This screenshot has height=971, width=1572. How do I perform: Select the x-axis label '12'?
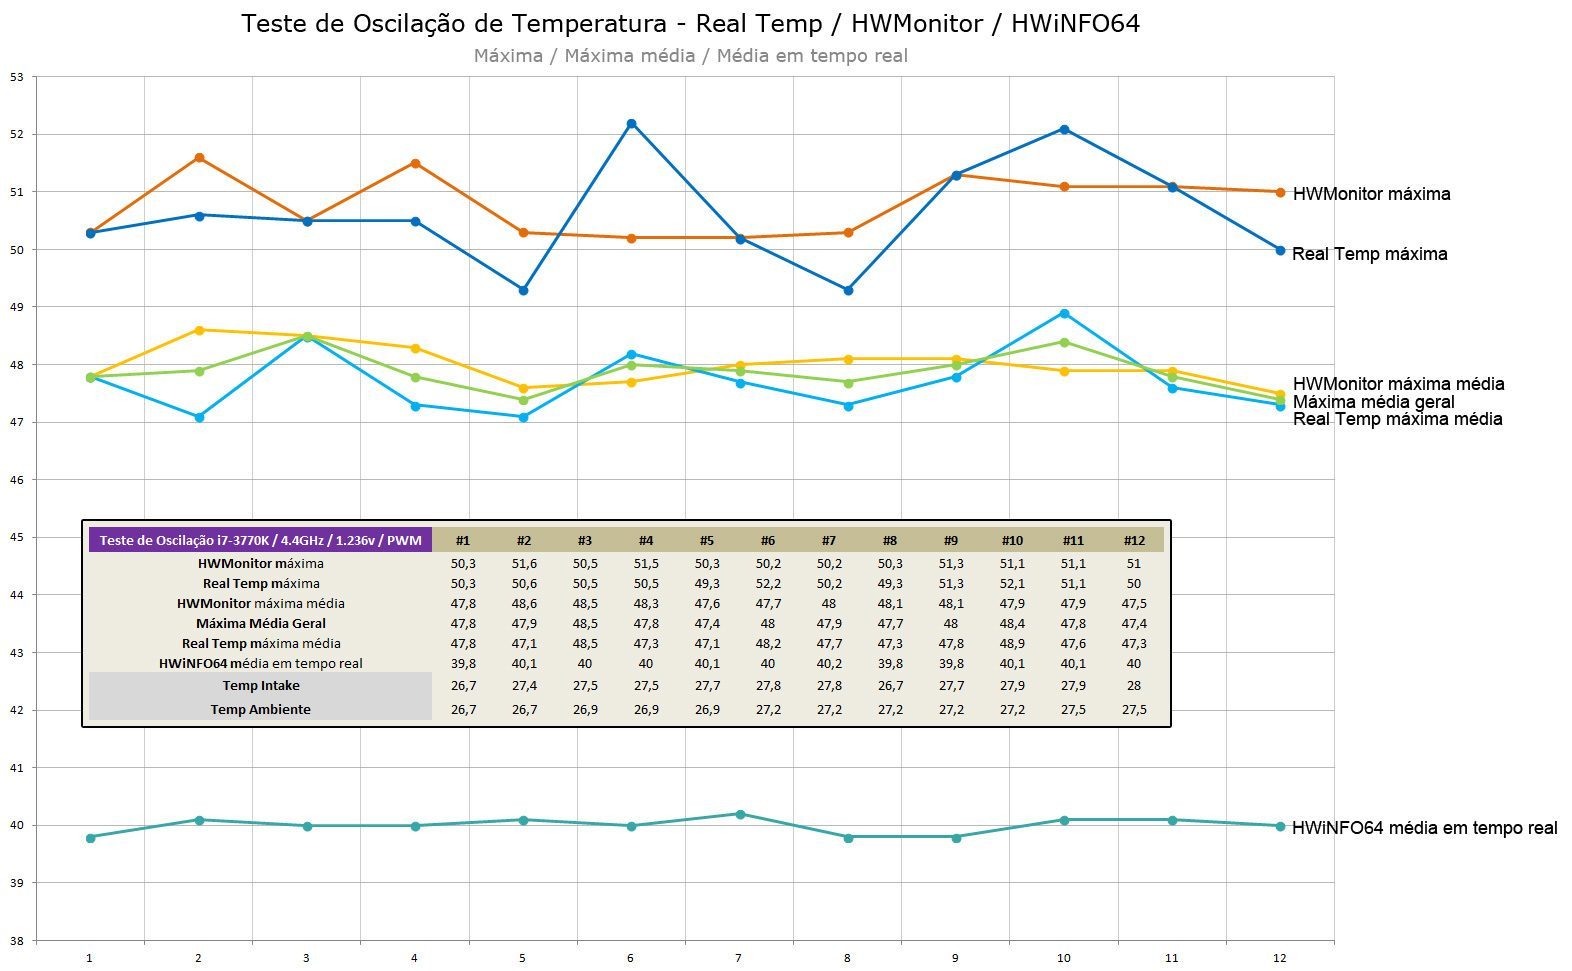coord(1280,958)
